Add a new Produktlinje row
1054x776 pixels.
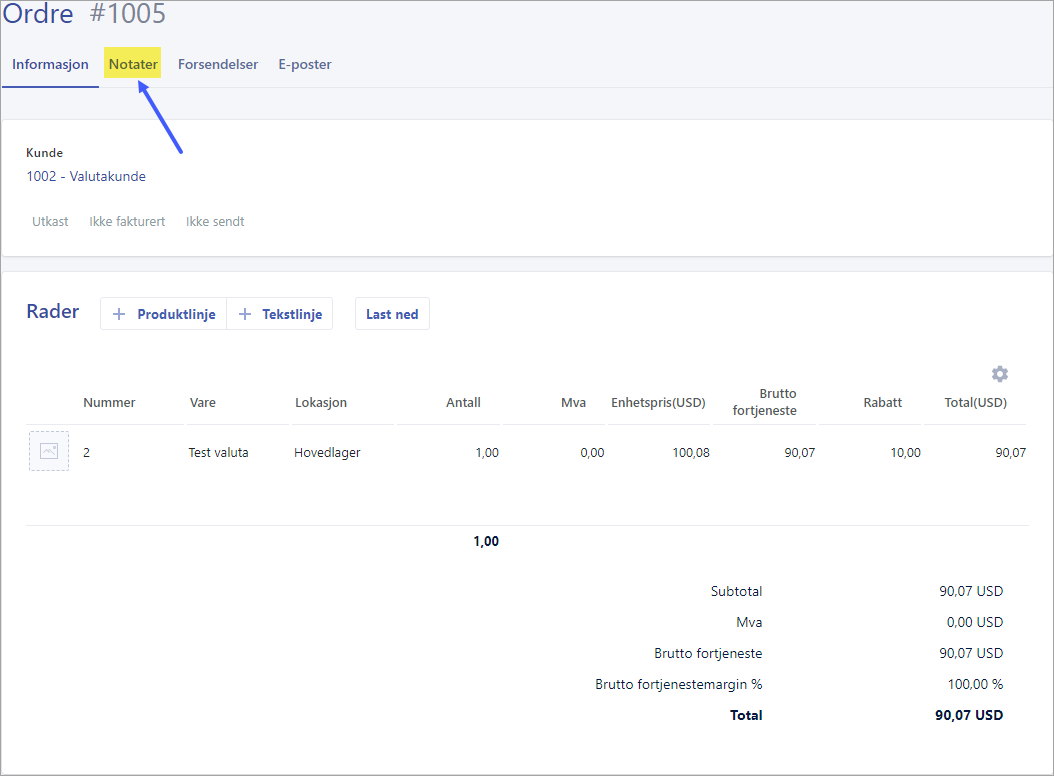pos(164,314)
